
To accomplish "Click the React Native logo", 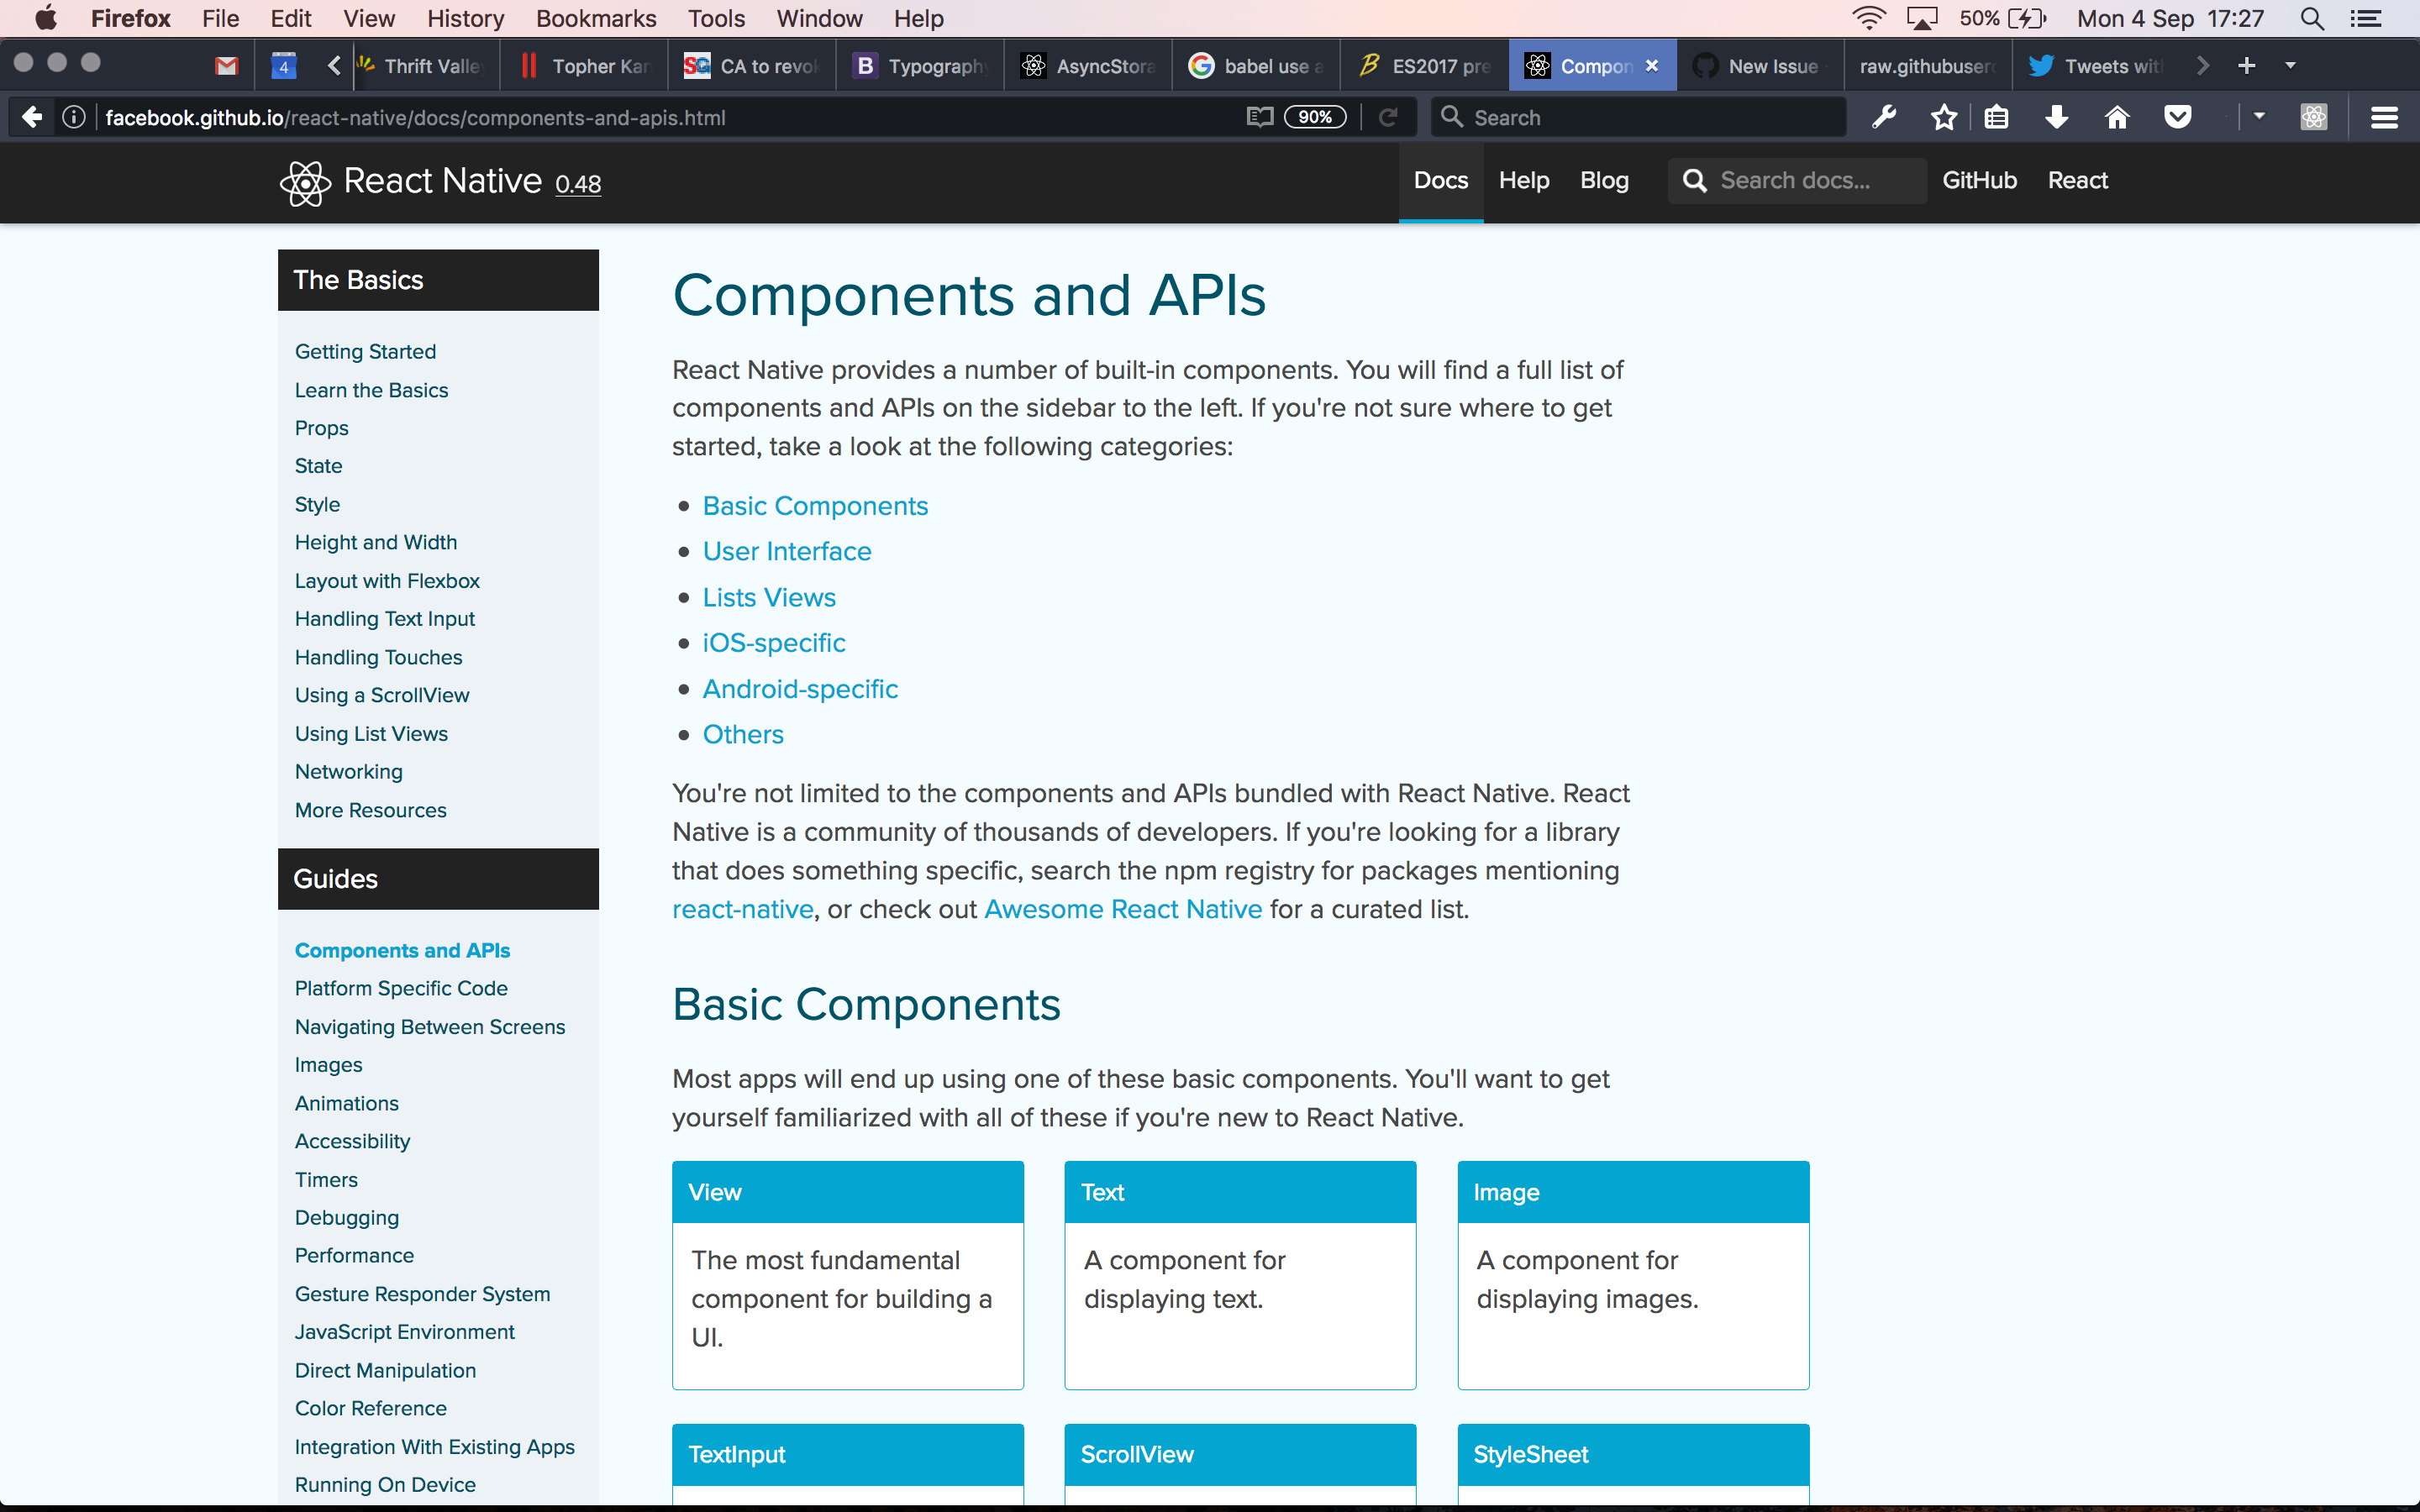I will [x=411, y=182].
